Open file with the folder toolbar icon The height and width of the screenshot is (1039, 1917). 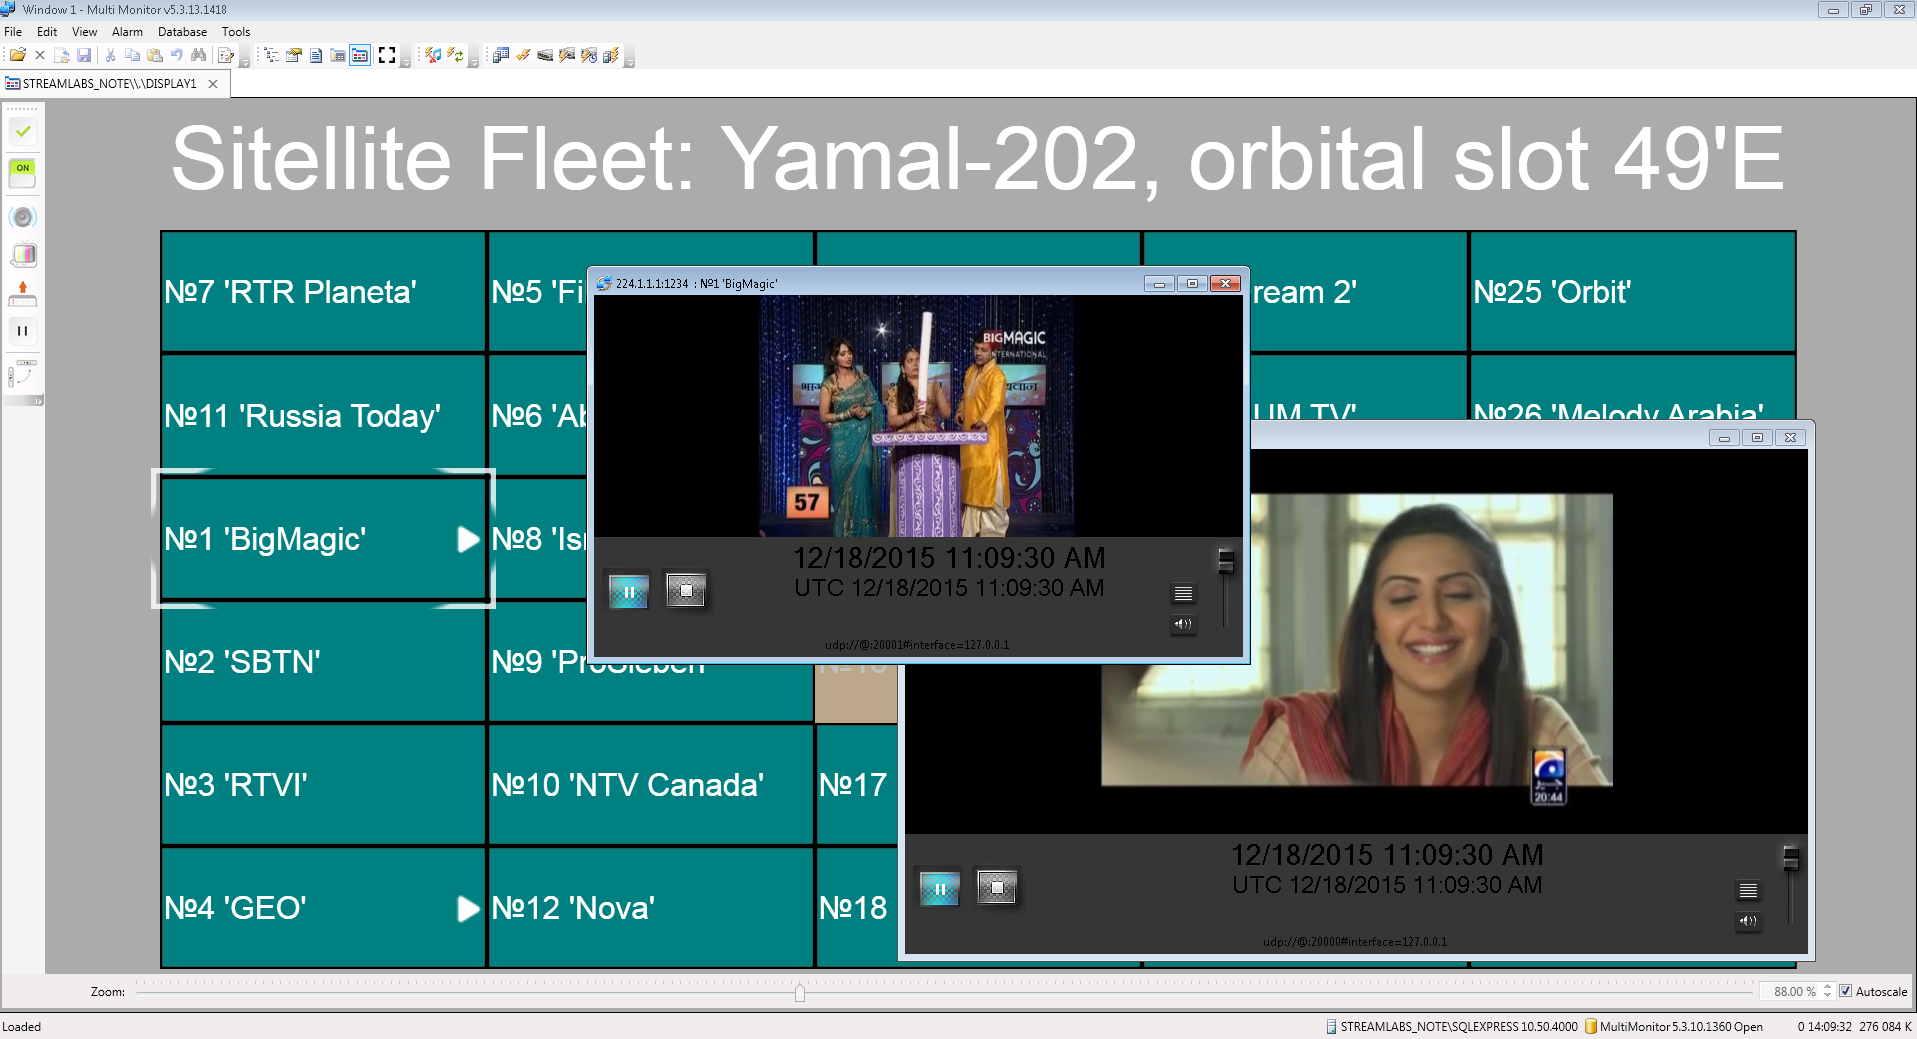point(18,55)
